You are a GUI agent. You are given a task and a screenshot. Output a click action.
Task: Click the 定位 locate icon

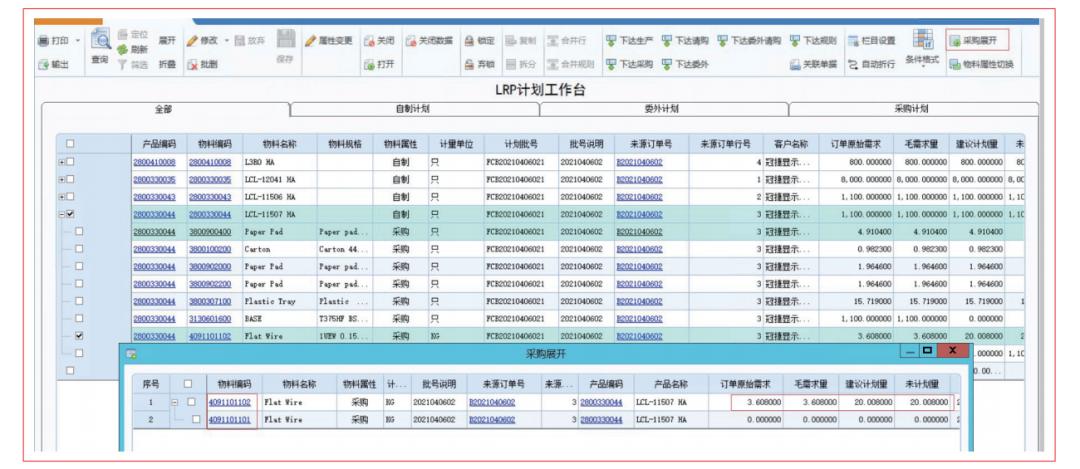123,34
